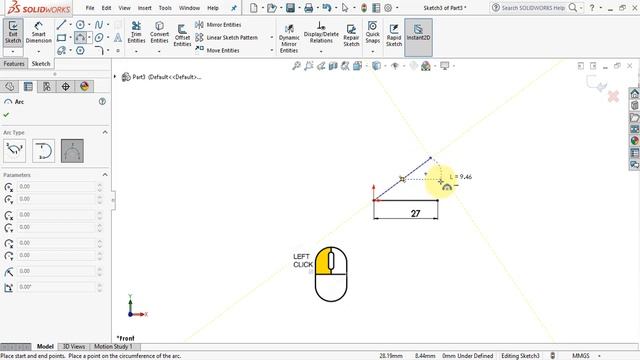Select the Sketch Text tool

pyautogui.click(x=118, y=38)
